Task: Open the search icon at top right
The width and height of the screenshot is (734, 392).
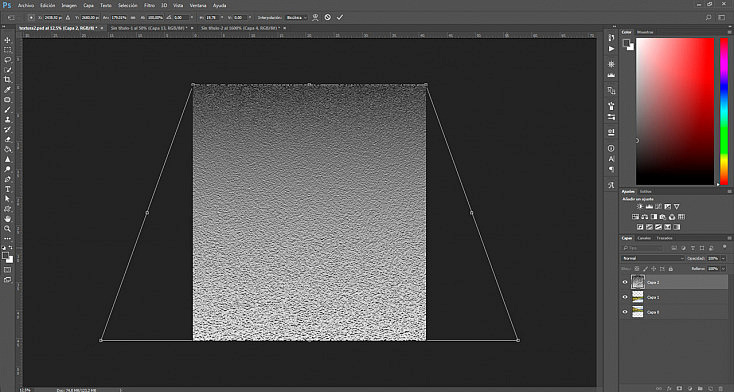Action: coord(708,17)
